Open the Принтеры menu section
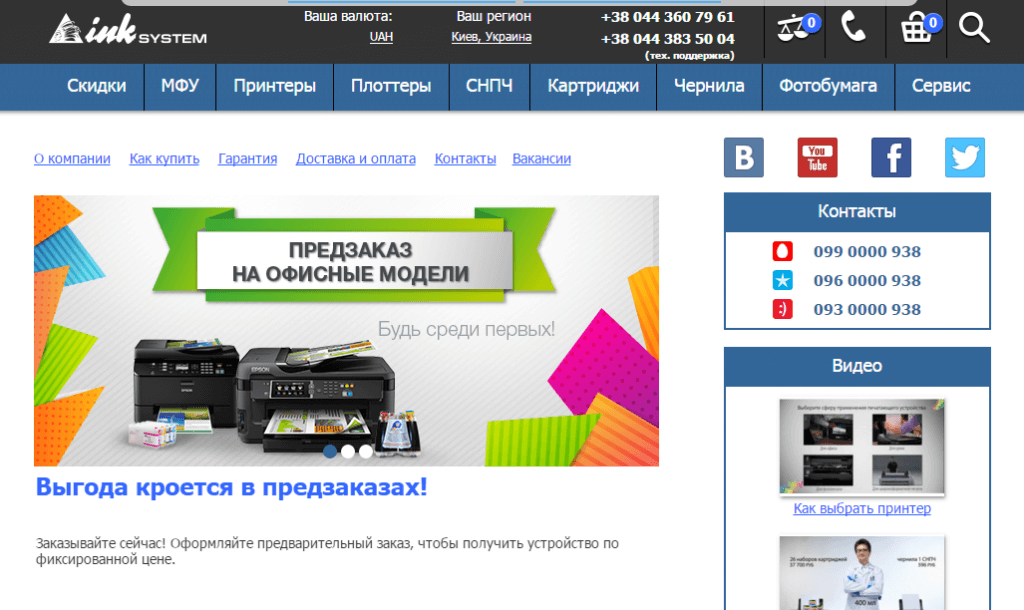 click(275, 86)
